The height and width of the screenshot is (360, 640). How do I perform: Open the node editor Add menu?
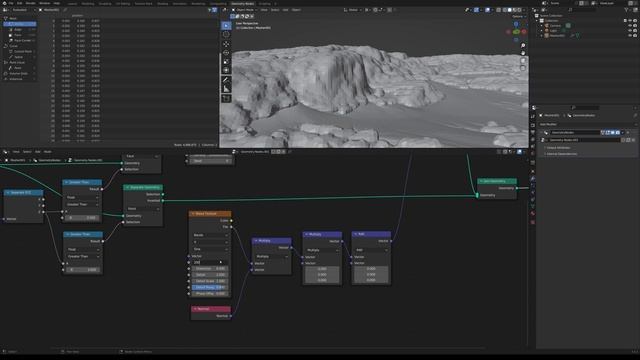tap(38, 151)
